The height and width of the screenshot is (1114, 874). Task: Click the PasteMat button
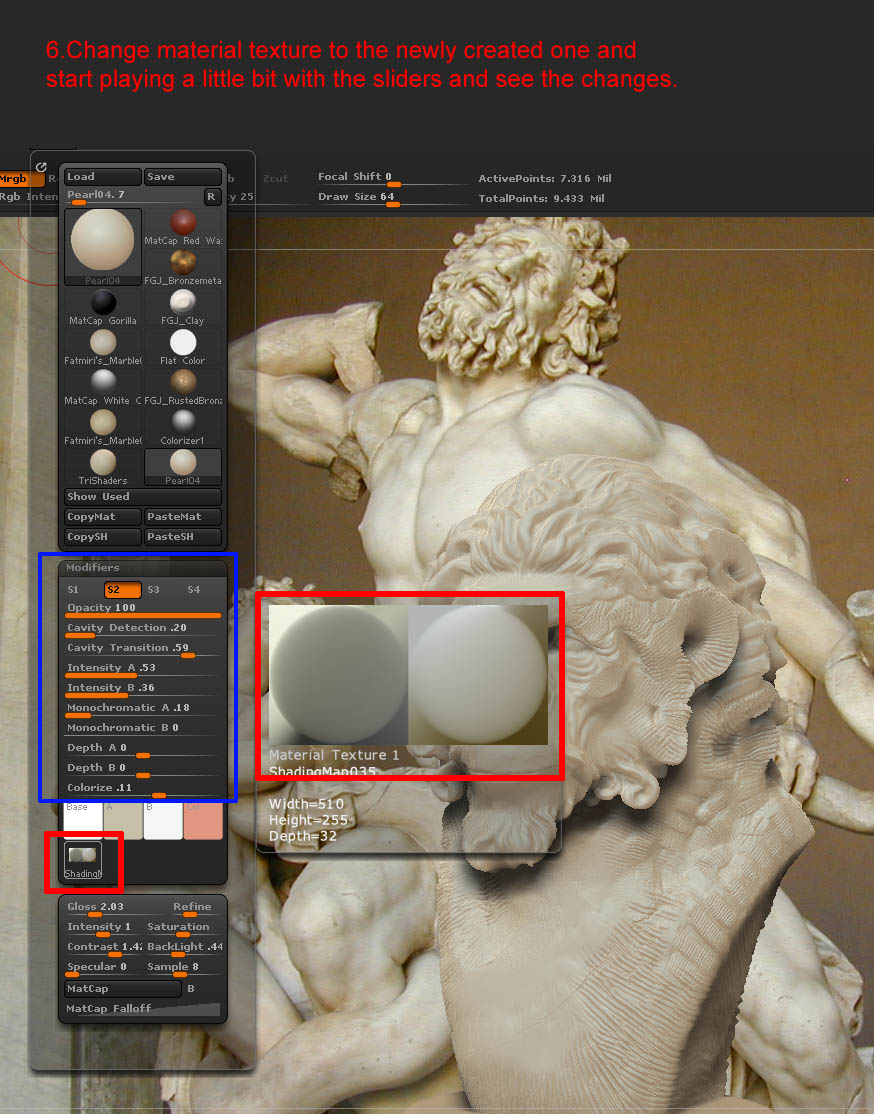coord(183,517)
